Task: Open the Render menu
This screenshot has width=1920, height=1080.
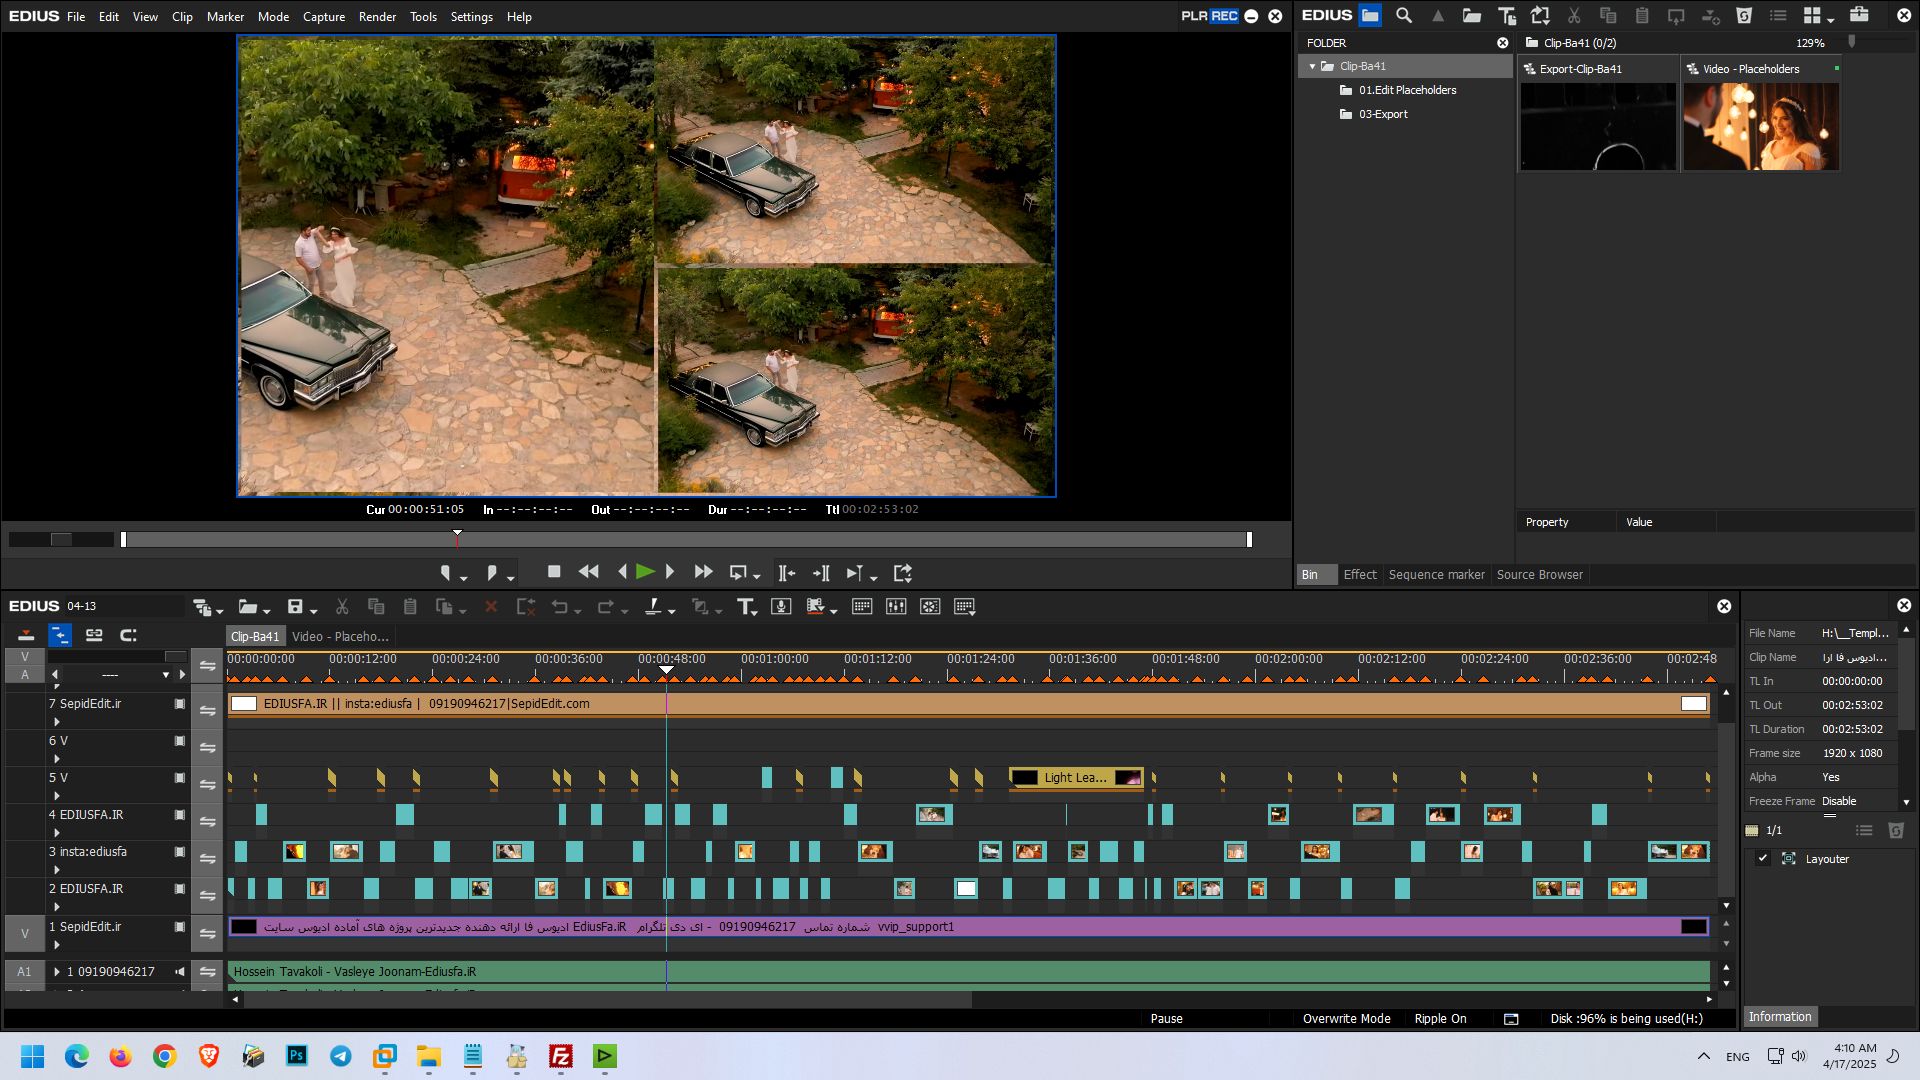Action: (377, 17)
